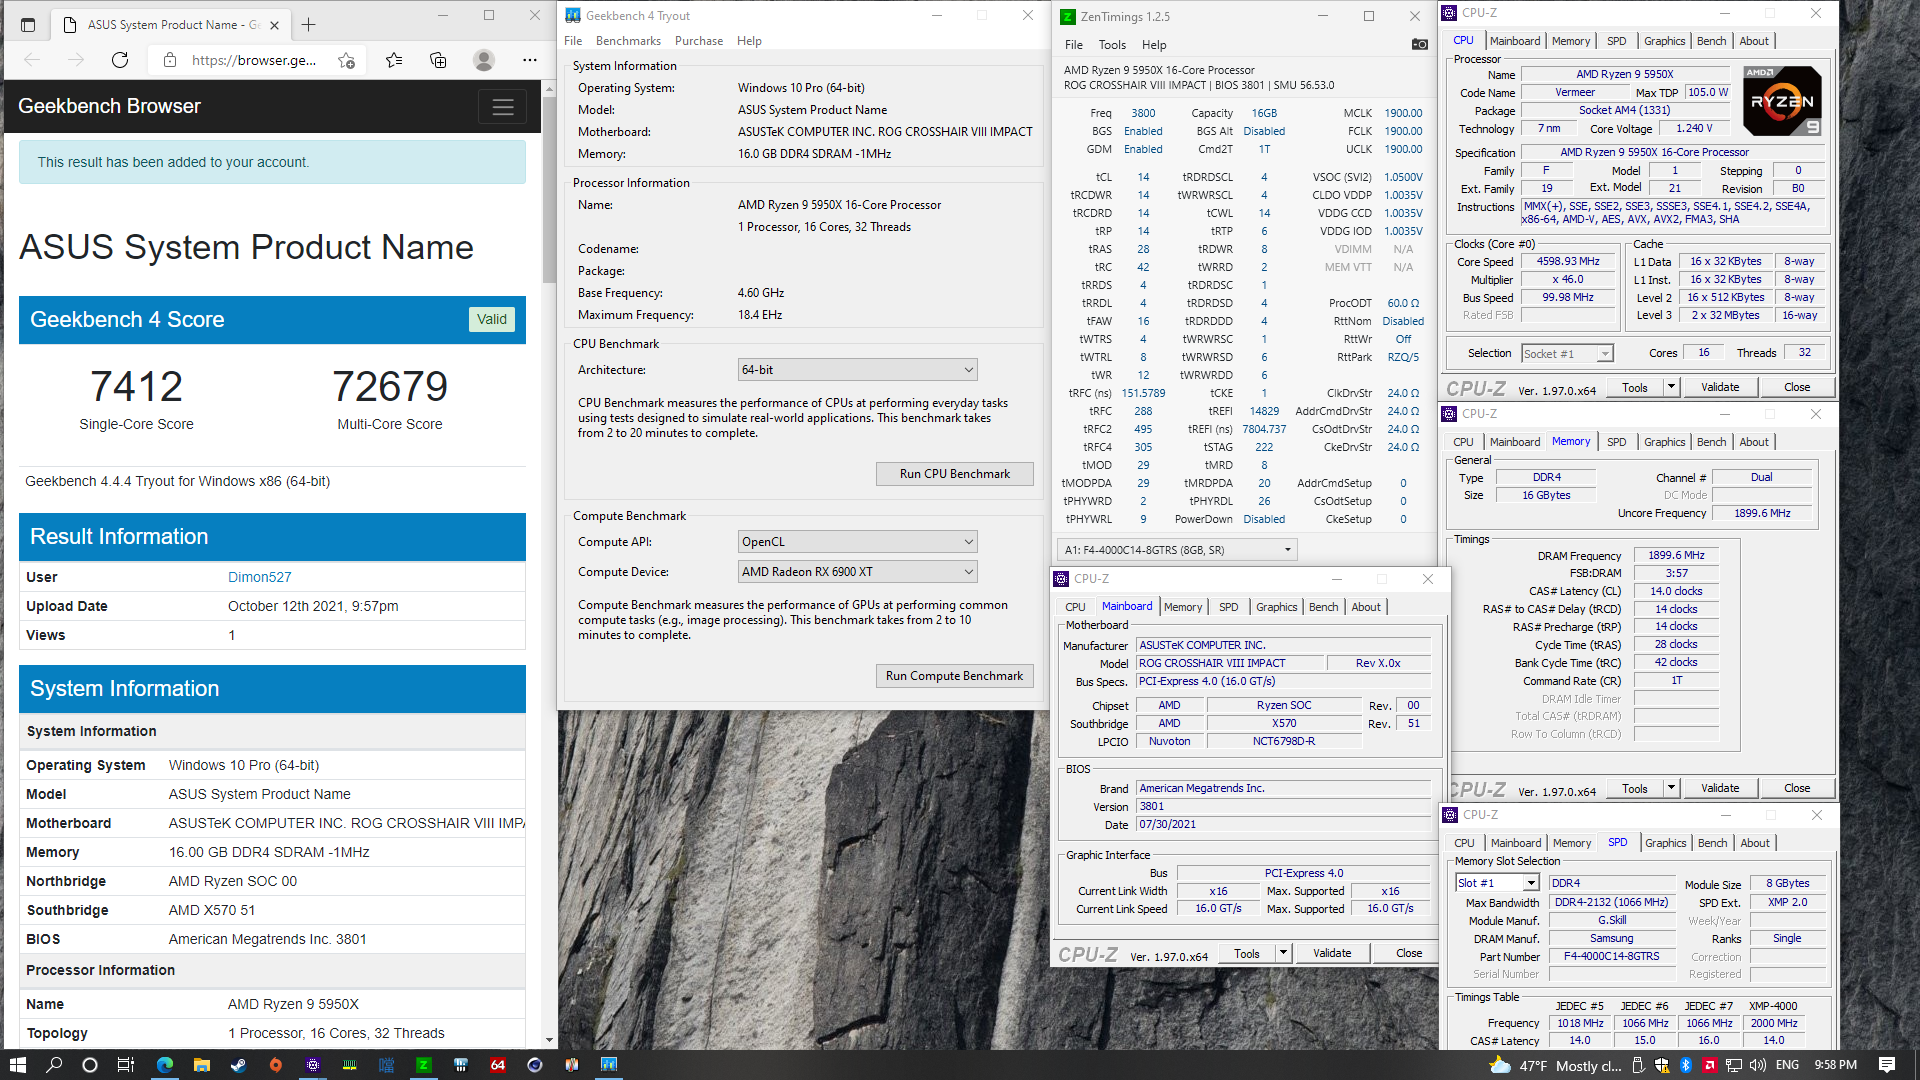Viewport: 1920px width, 1080px height.
Task: Open Edge Collections
Action: [x=438, y=60]
